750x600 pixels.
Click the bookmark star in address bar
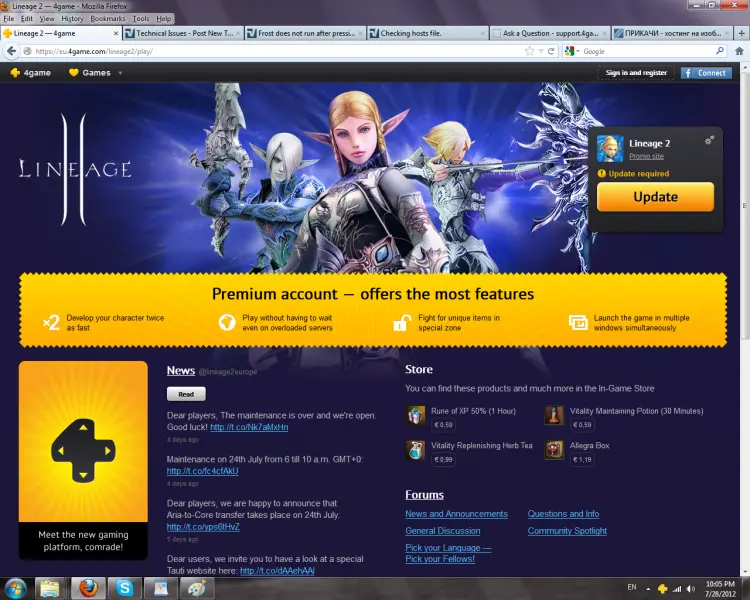(x=529, y=51)
